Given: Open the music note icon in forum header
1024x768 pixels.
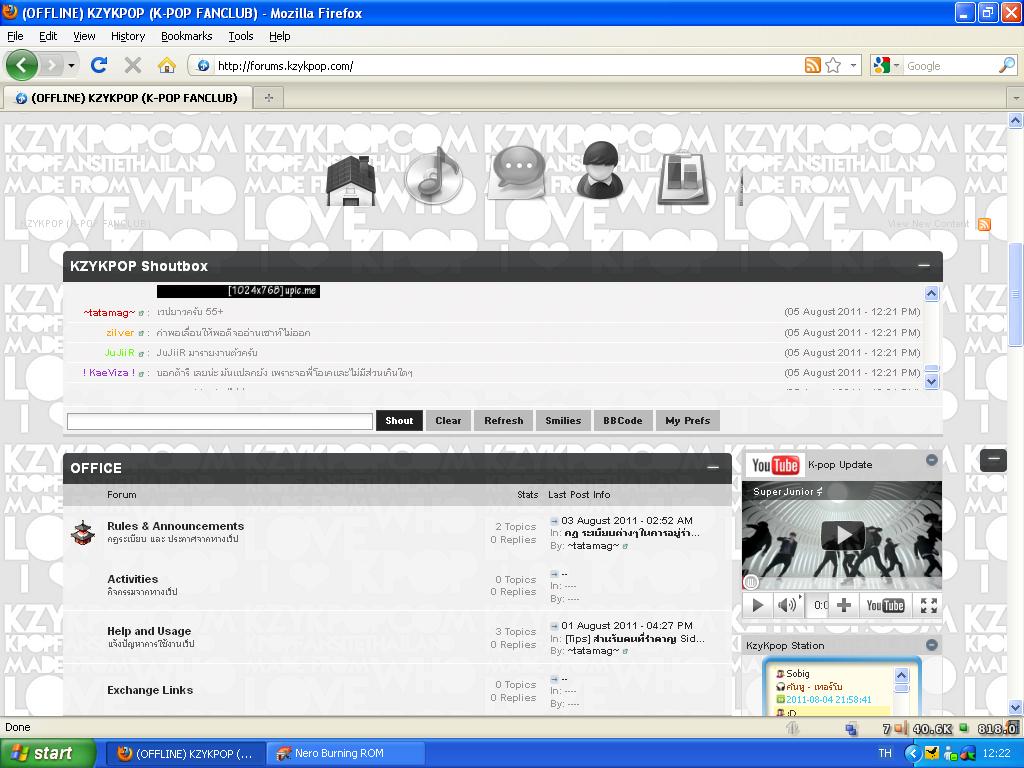Looking at the screenshot, I should pyautogui.click(x=434, y=176).
